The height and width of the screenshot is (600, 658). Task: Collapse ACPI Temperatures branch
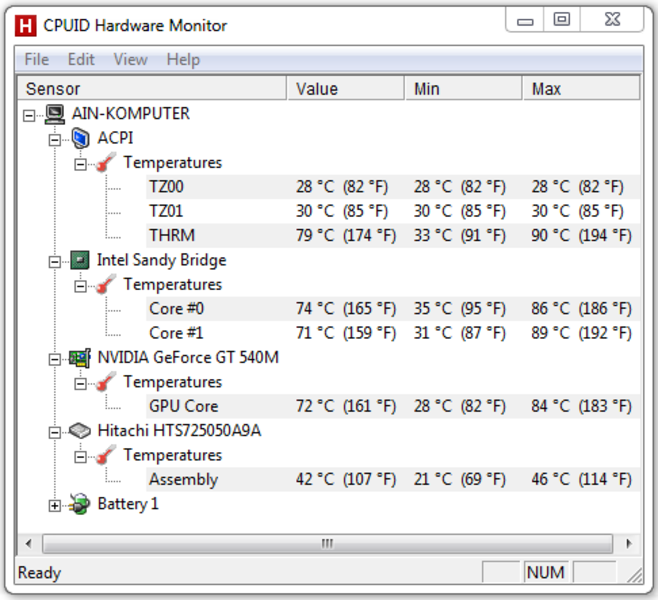tap(80, 164)
